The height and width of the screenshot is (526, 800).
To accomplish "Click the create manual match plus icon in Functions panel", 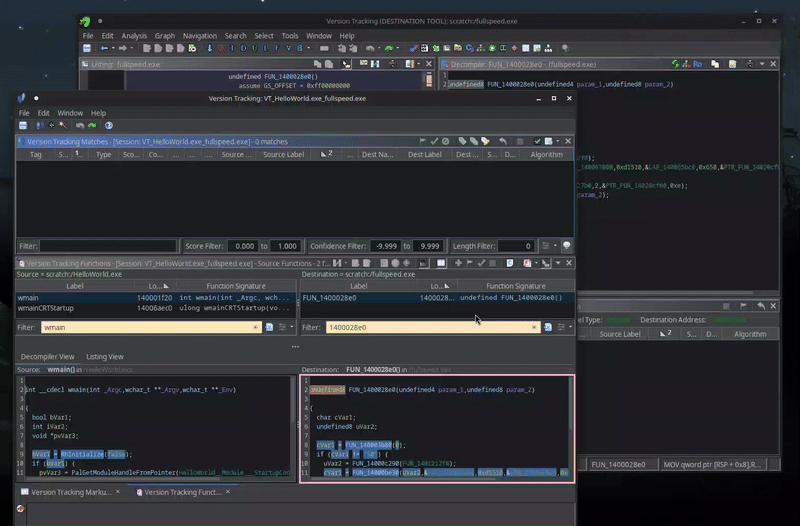I will (x=458, y=263).
